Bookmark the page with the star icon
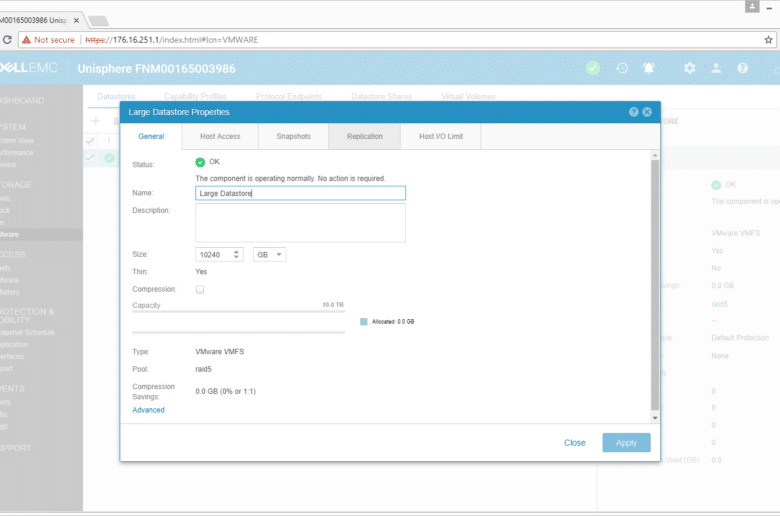 pos(768,40)
